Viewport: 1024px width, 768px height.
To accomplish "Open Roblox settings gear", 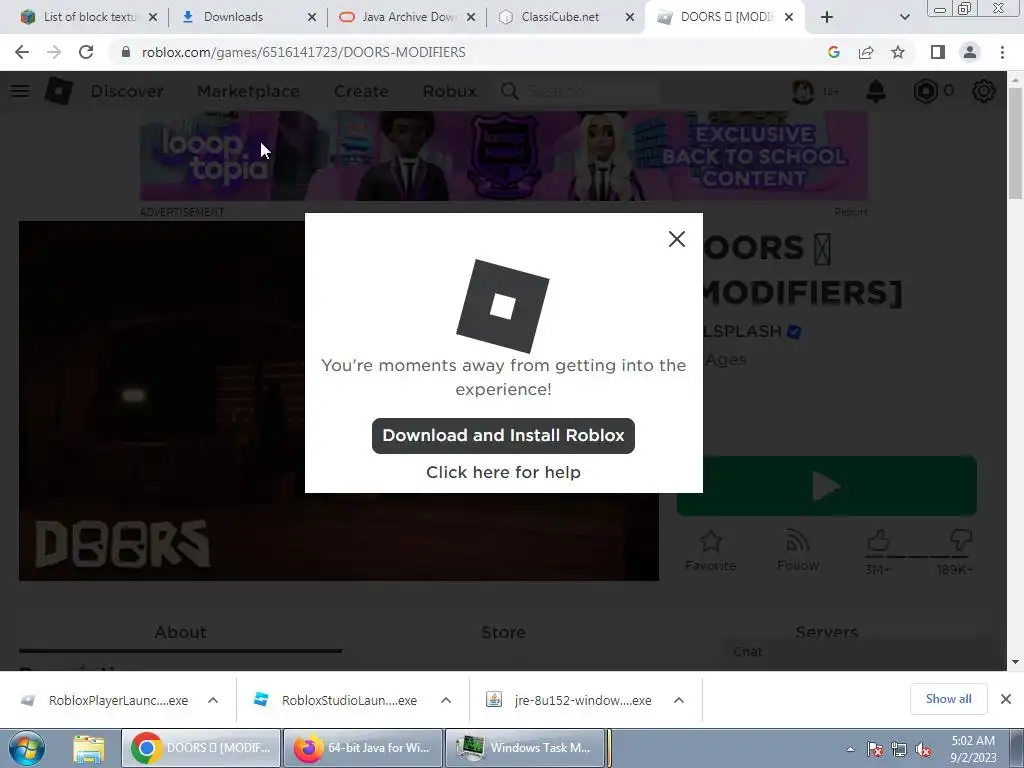I will pyautogui.click(x=984, y=91).
